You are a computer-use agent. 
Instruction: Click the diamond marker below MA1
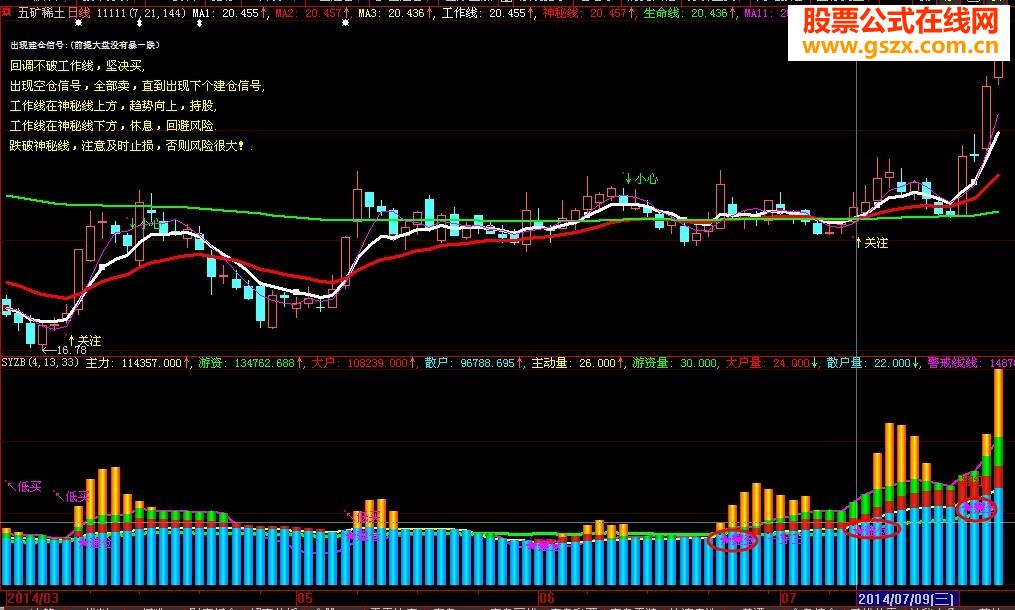click(199, 23)
